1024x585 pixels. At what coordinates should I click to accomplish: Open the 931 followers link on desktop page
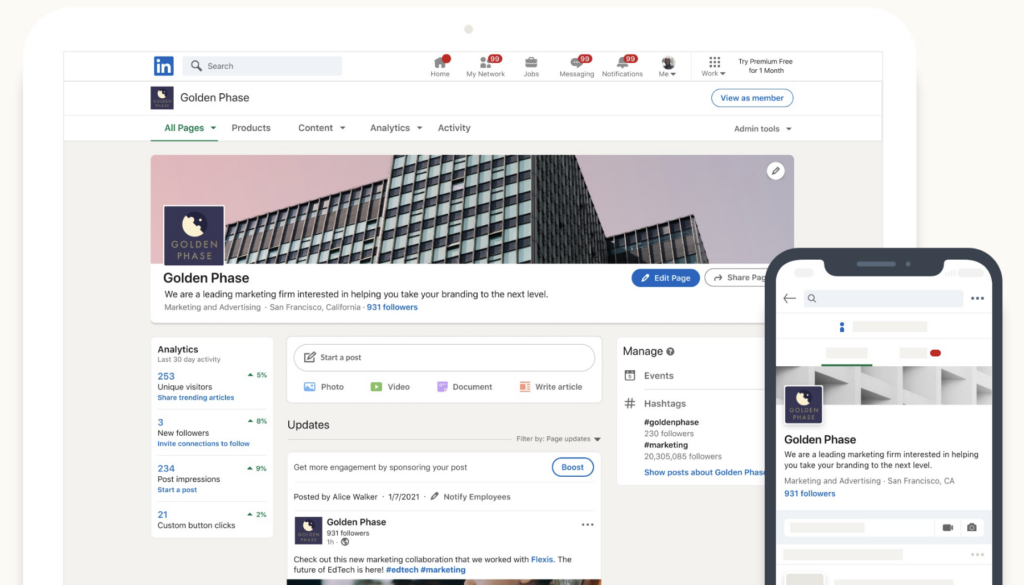(x=392, y=307)
